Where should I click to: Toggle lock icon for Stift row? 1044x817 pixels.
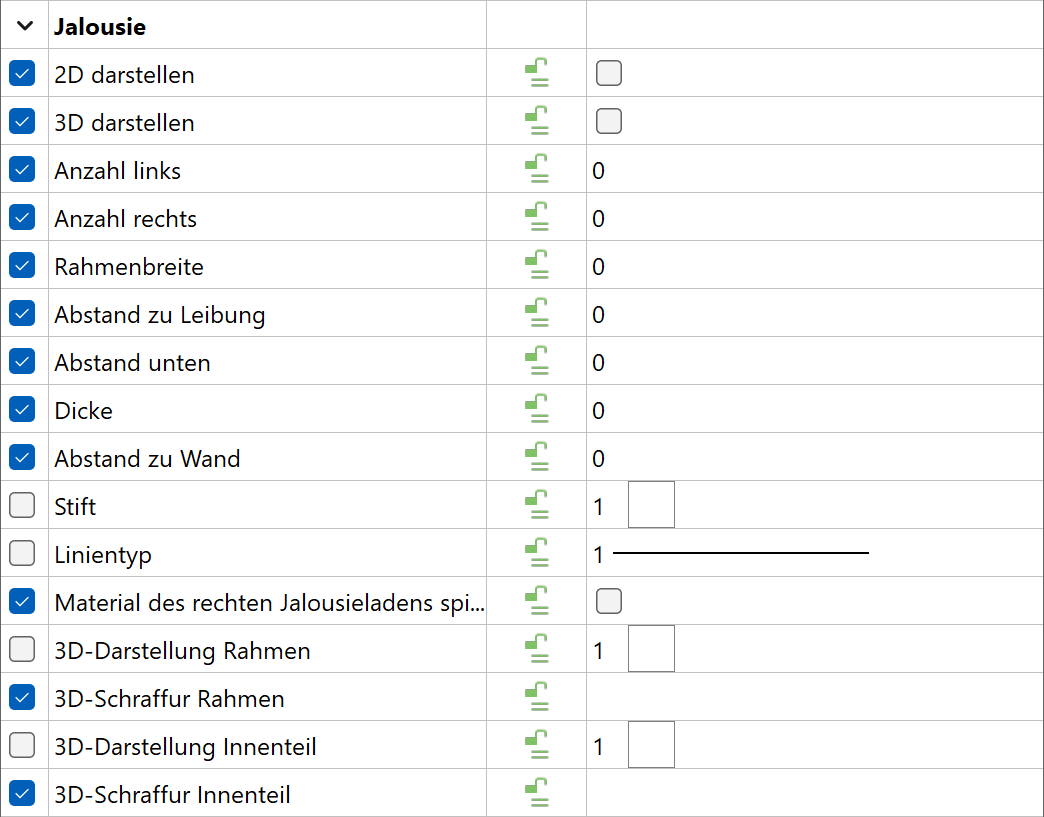point(537,505)
